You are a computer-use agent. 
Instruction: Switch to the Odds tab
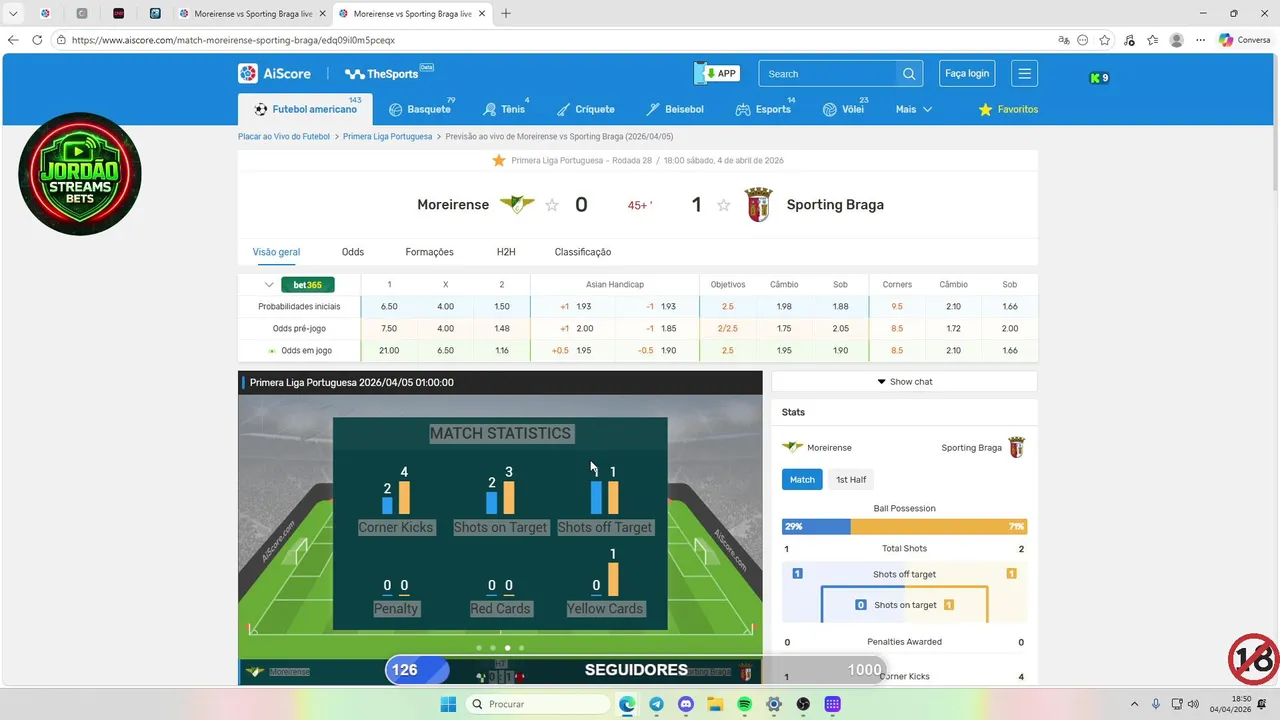point(353,252)
